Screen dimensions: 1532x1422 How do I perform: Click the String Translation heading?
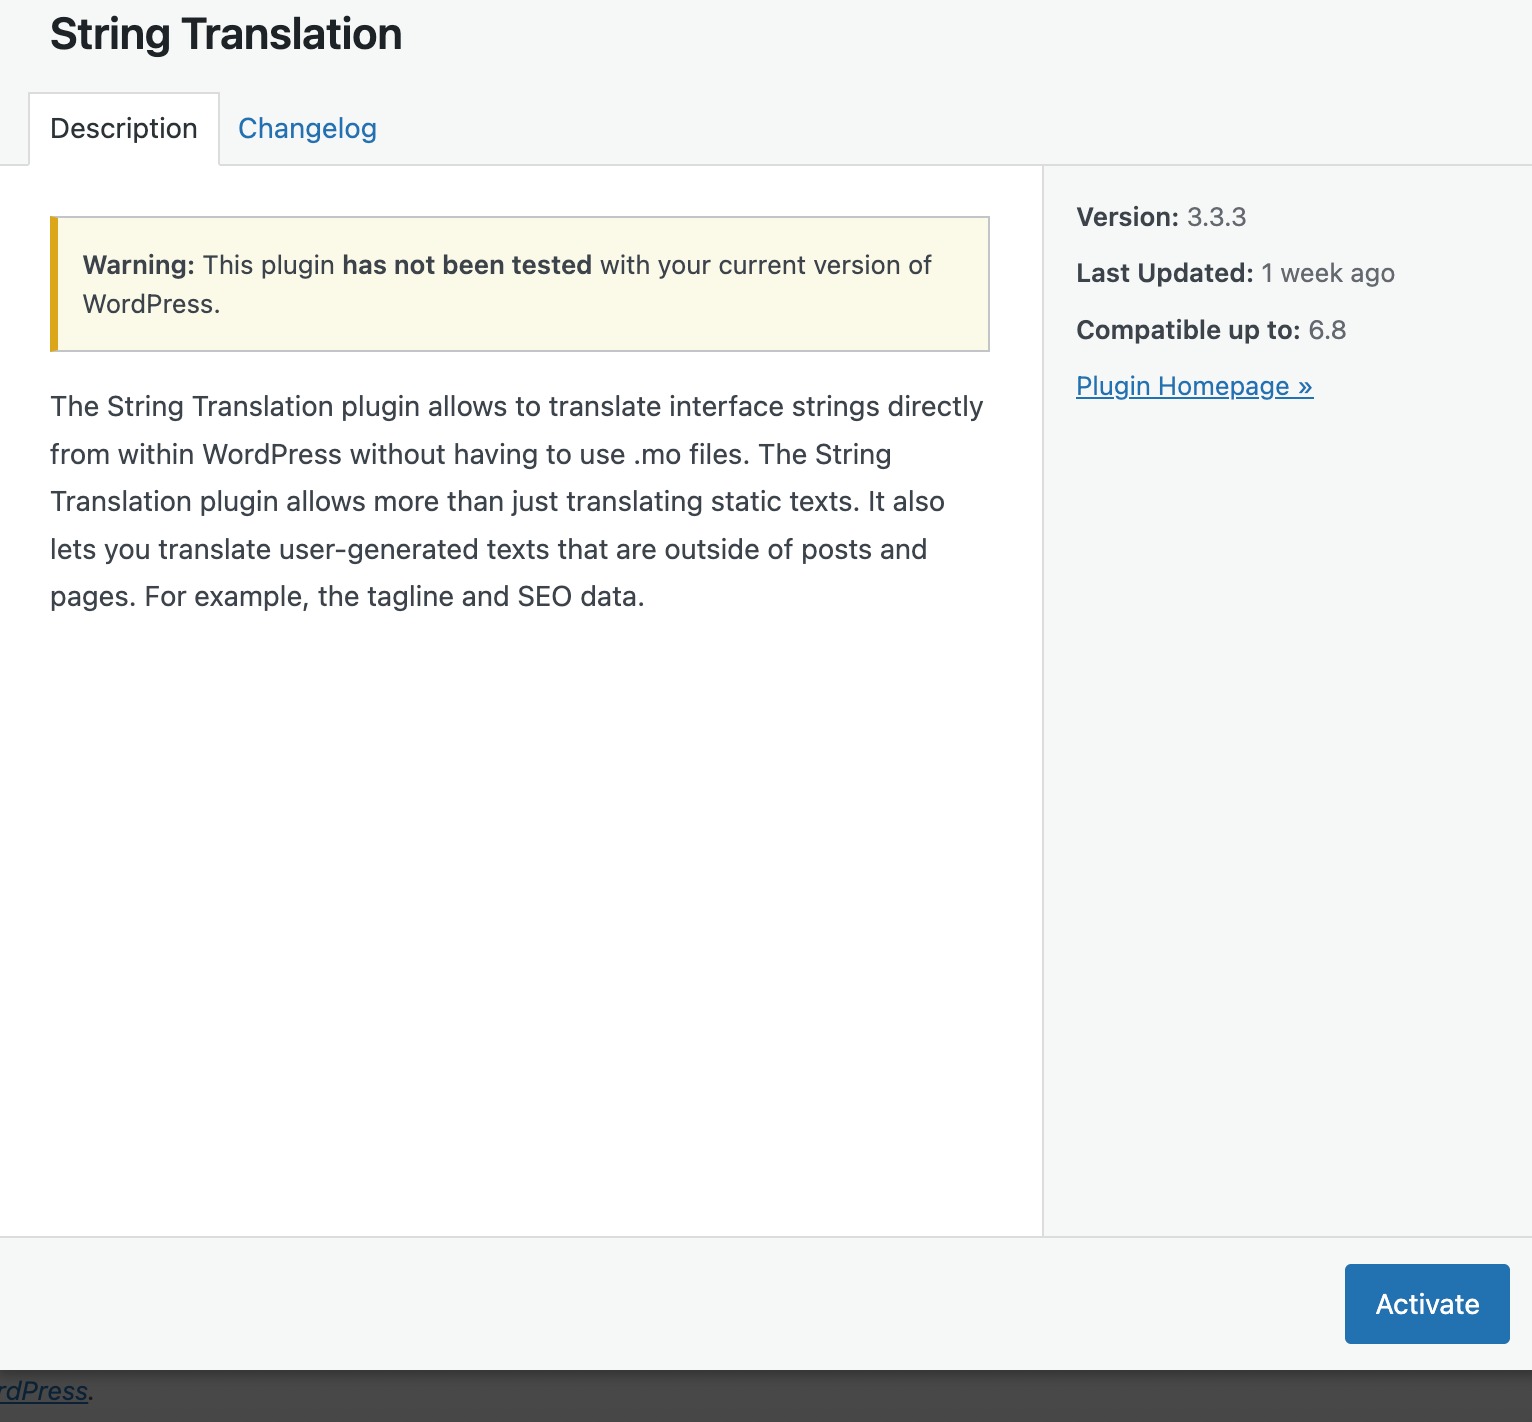click(226, 34)
